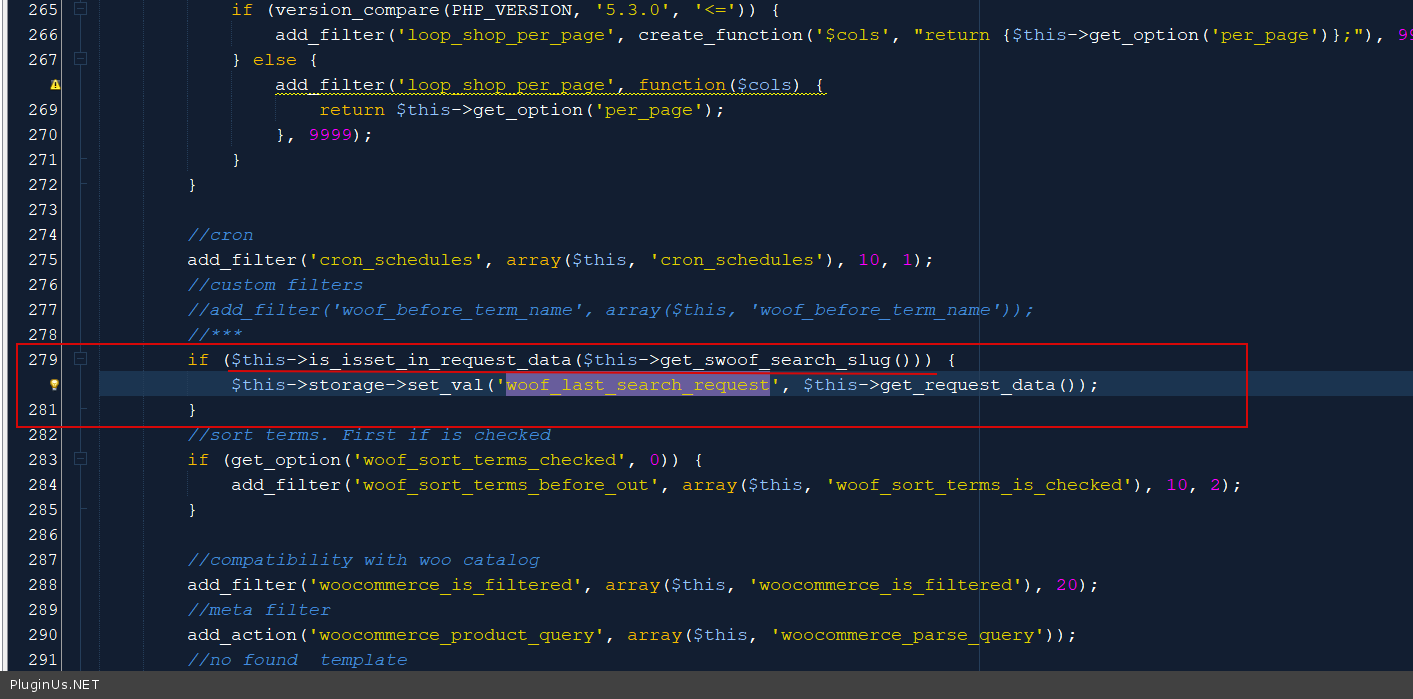Click 'return $this->get_option' on line 269
Screen dimensions: 1413x699
(x=451, y=110)
